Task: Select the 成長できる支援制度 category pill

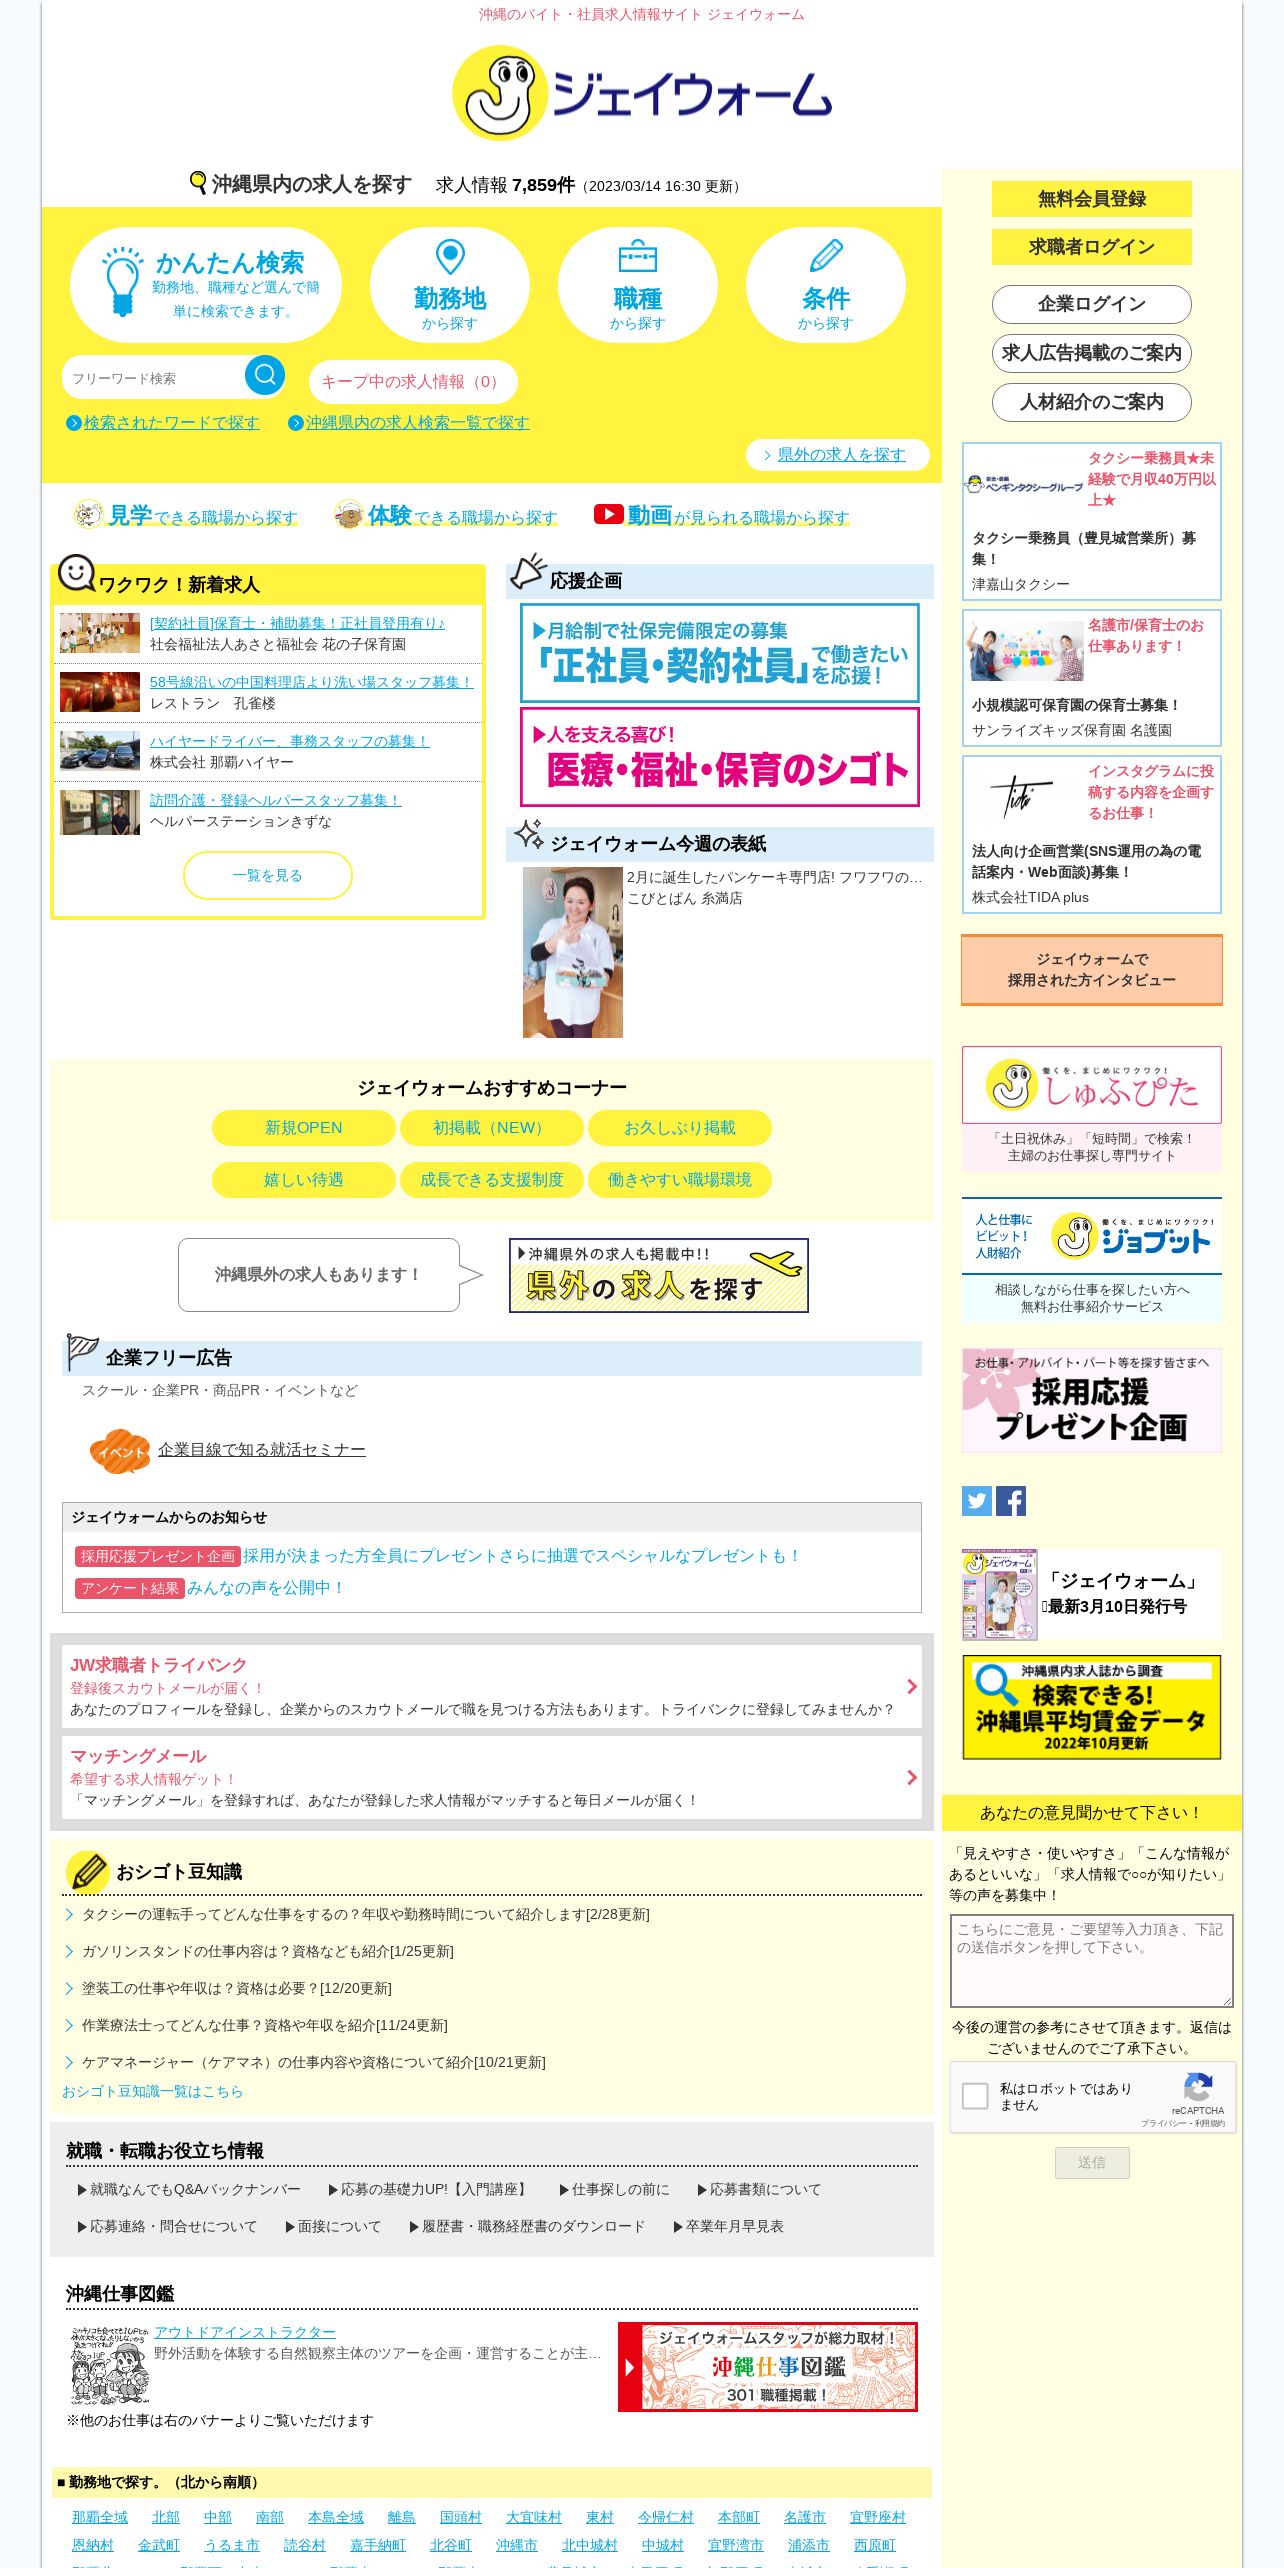Action: (492, 1180)
